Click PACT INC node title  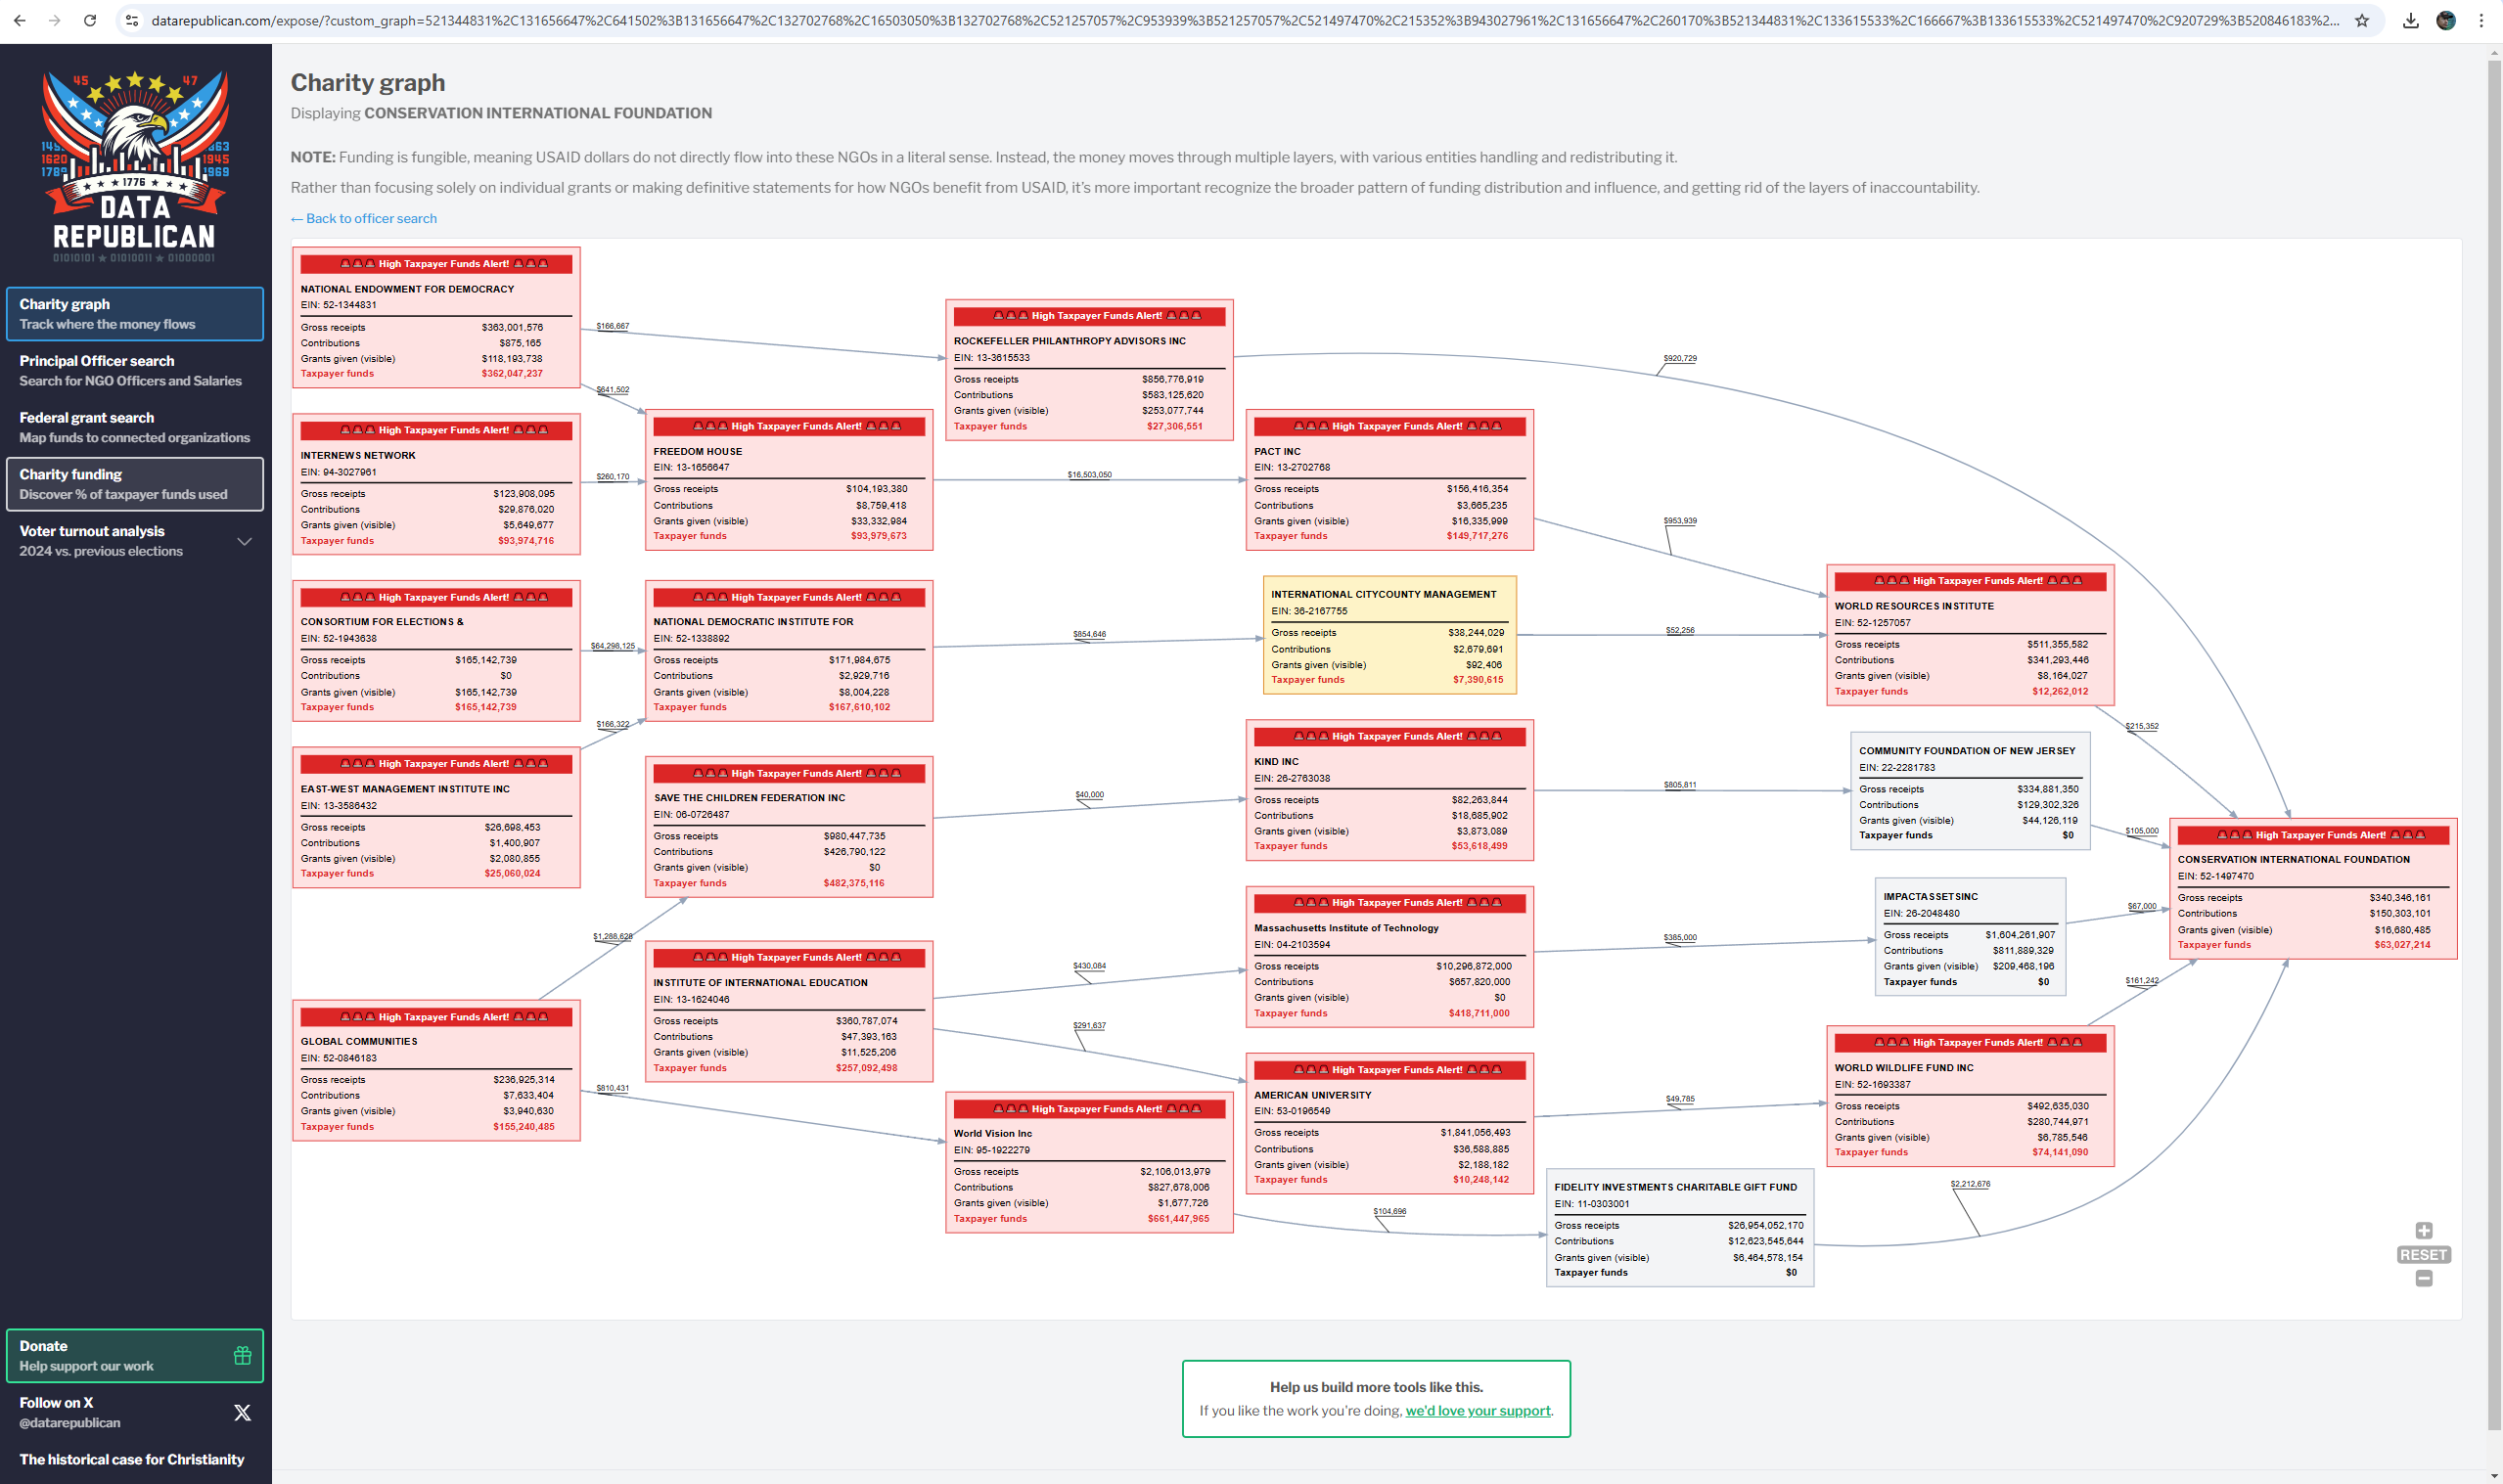click(1277, 452)
